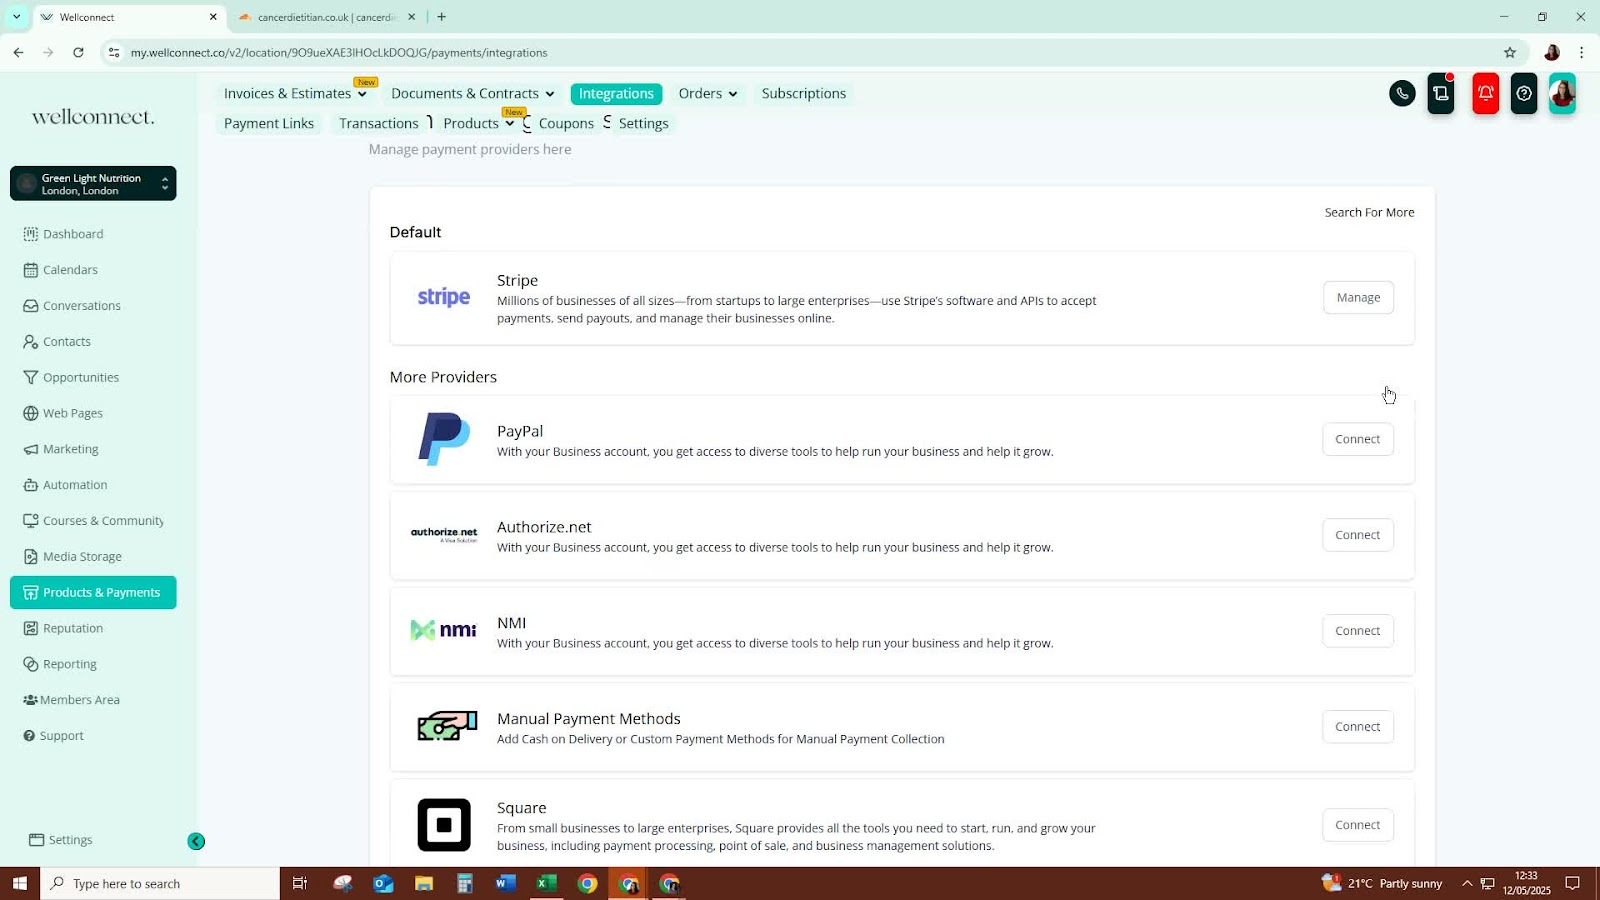Image resolution: width=1600 pixels, height=900 pixels.
Task: Switch to the cancerdietitian.co.uk browser tab
Action: click(x=326, y=17)
